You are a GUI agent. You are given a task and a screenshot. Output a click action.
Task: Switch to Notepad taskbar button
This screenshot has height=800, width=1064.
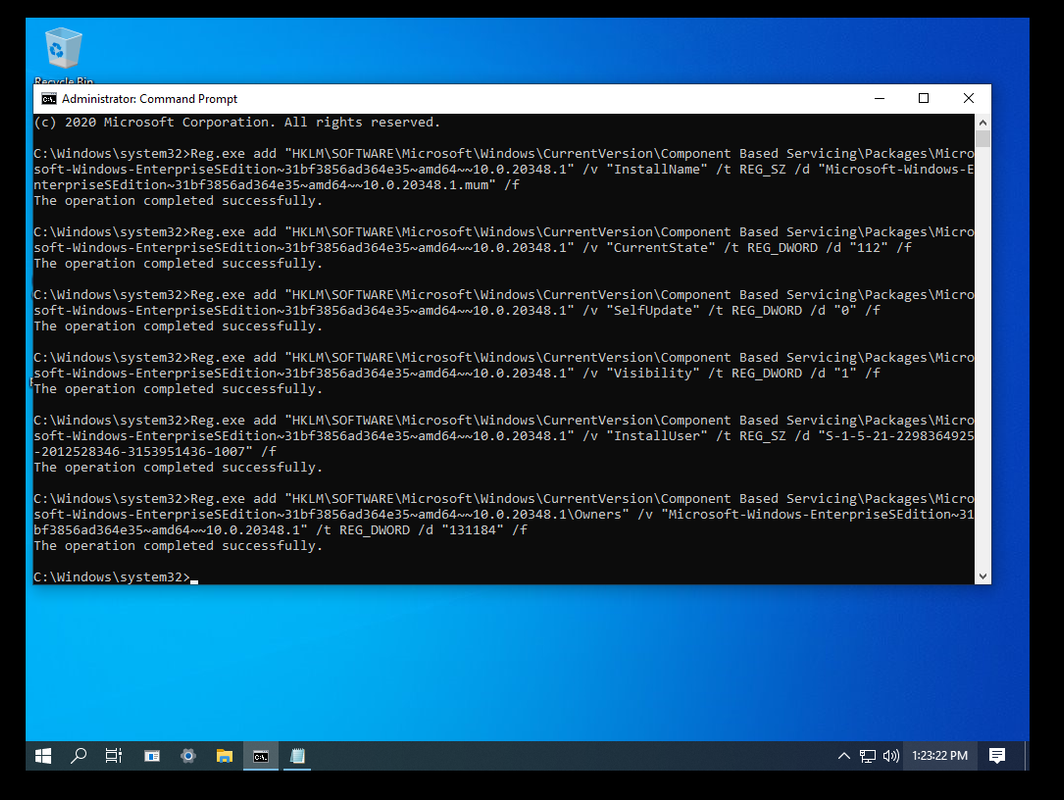pos(298,756)
